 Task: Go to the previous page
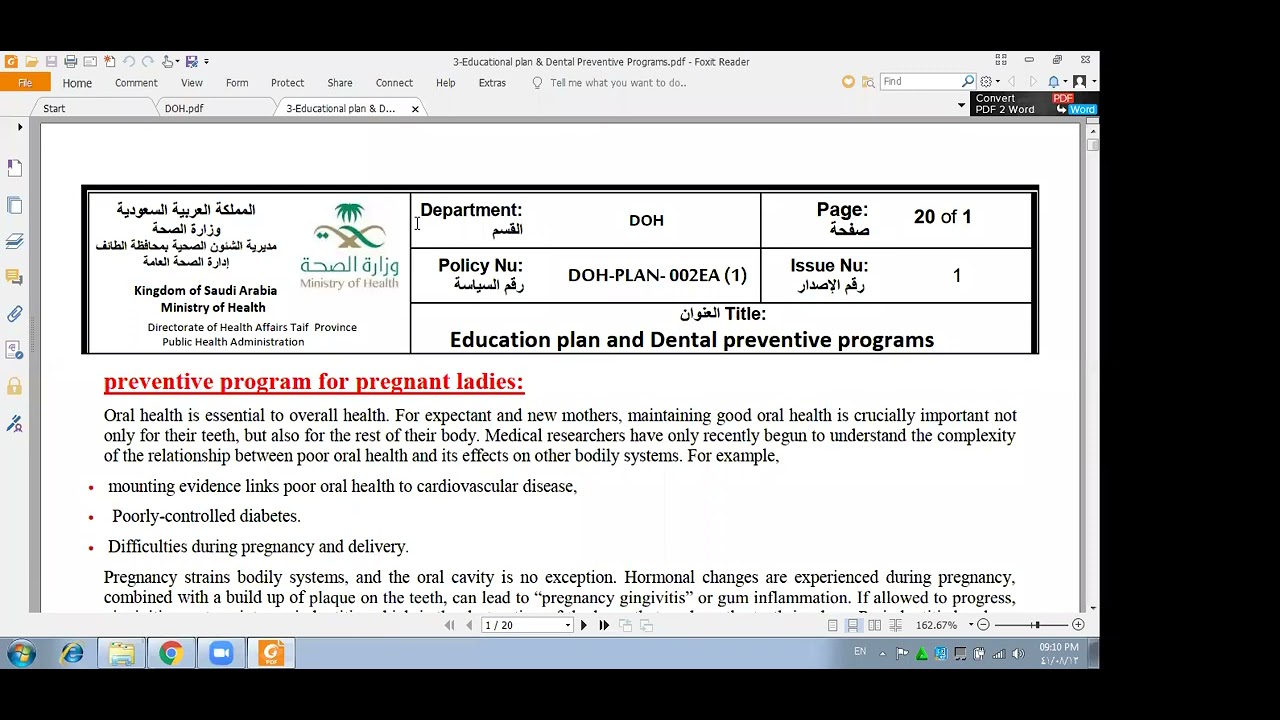pos(469,625)
